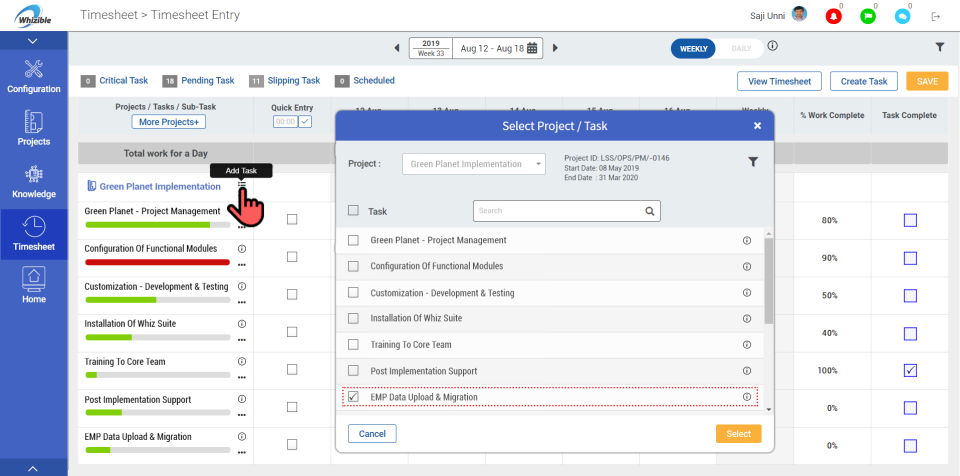Switch timesheet view to DAILY
Viewport: 960px width, 476px height.
pyautogui.click(x=741, y=48)
